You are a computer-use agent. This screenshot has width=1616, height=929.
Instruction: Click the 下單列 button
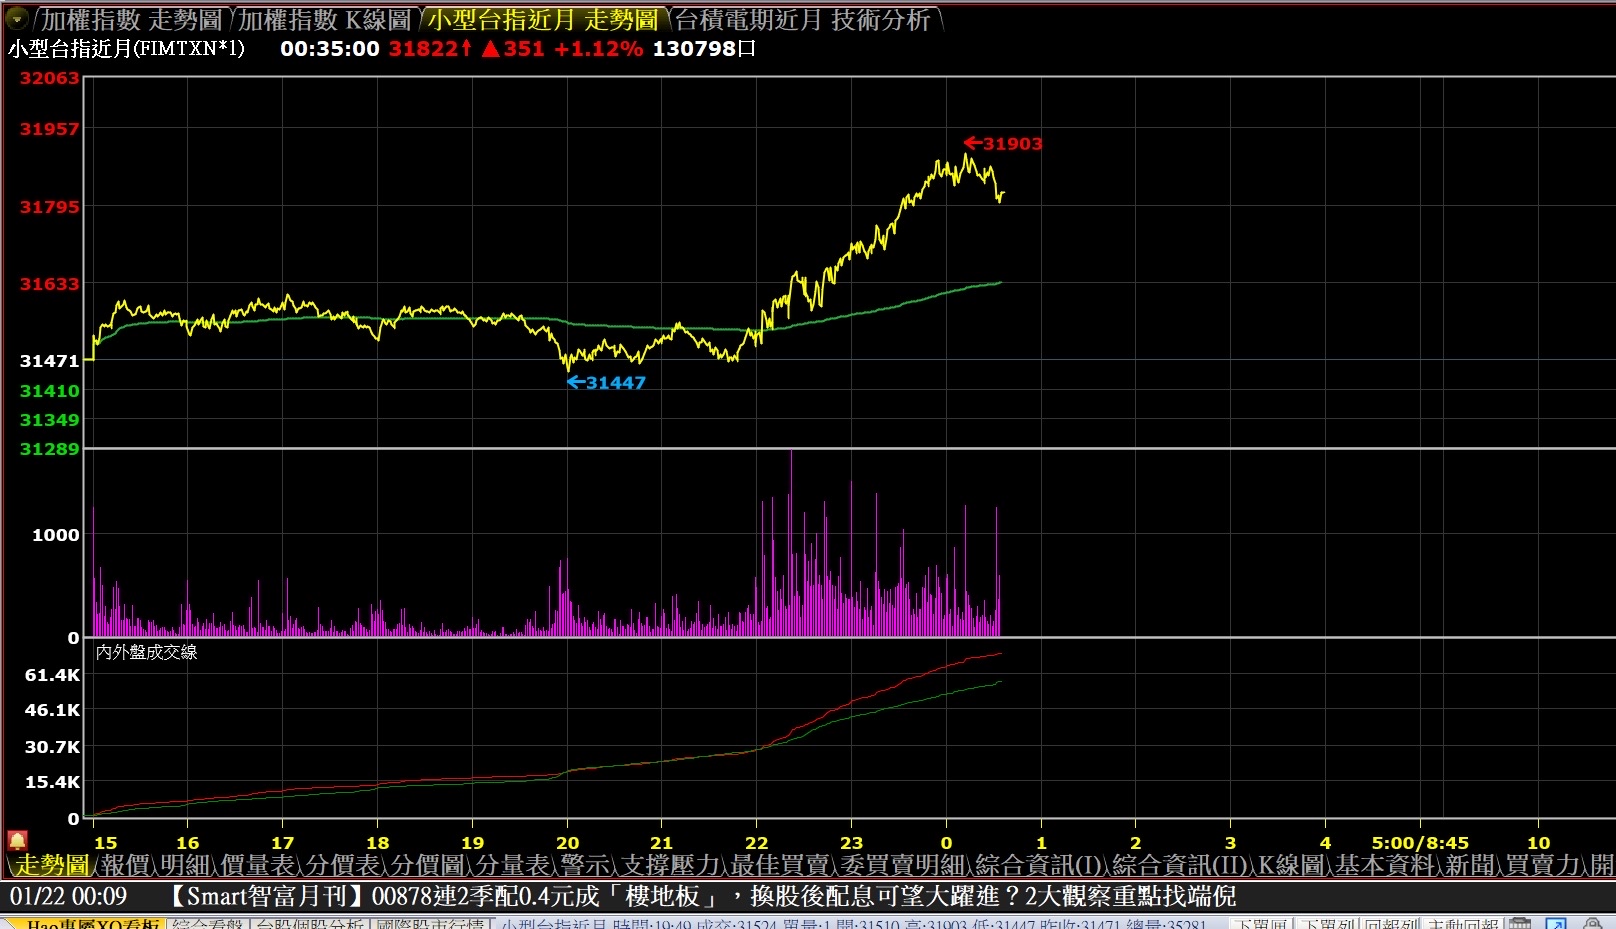pyautogui.click(x=1326, y=923)
